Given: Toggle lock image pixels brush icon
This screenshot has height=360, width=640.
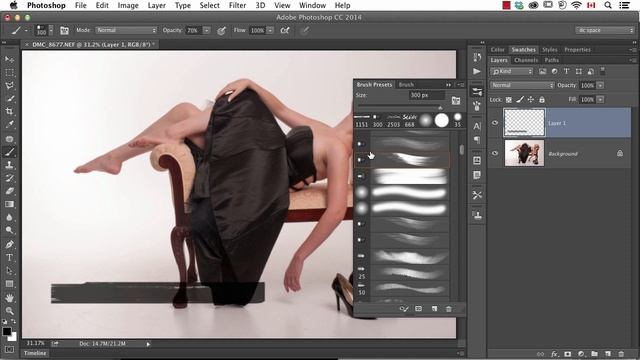Looking at the screenshot, I should click(520, 100).
